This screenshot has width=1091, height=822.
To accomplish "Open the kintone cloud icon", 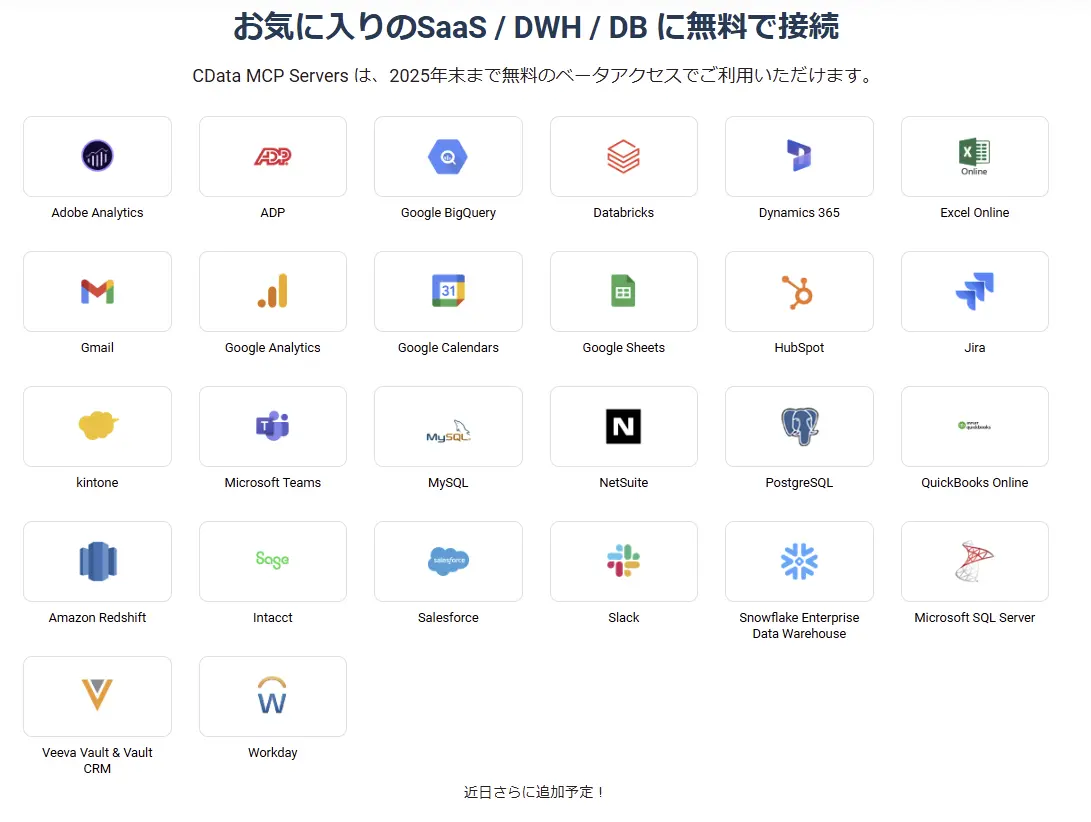I will (x=97, y=426).
